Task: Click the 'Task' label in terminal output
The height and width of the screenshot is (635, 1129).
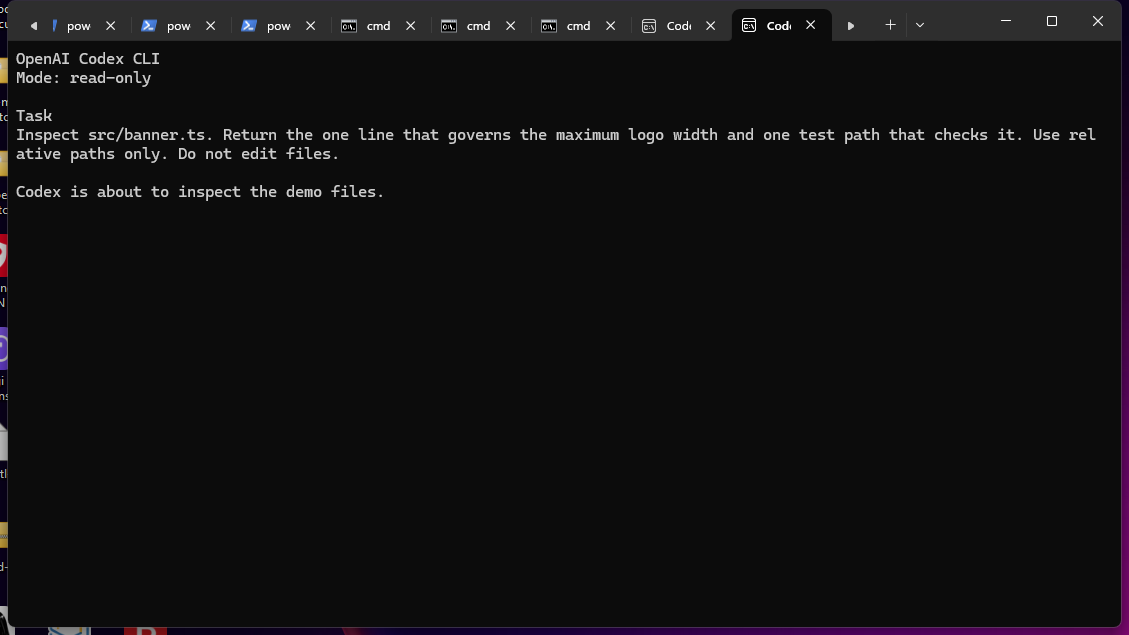Action: [34, 116]
